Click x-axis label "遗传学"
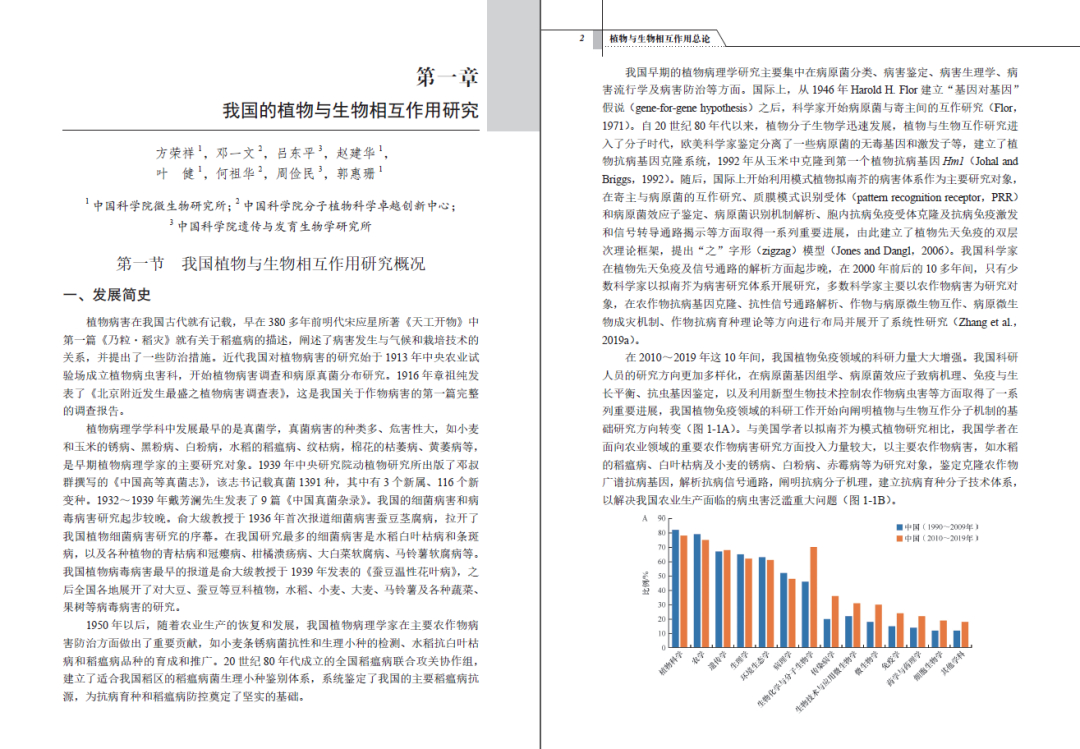This screenshot has width=1080, height=749. 716,660
